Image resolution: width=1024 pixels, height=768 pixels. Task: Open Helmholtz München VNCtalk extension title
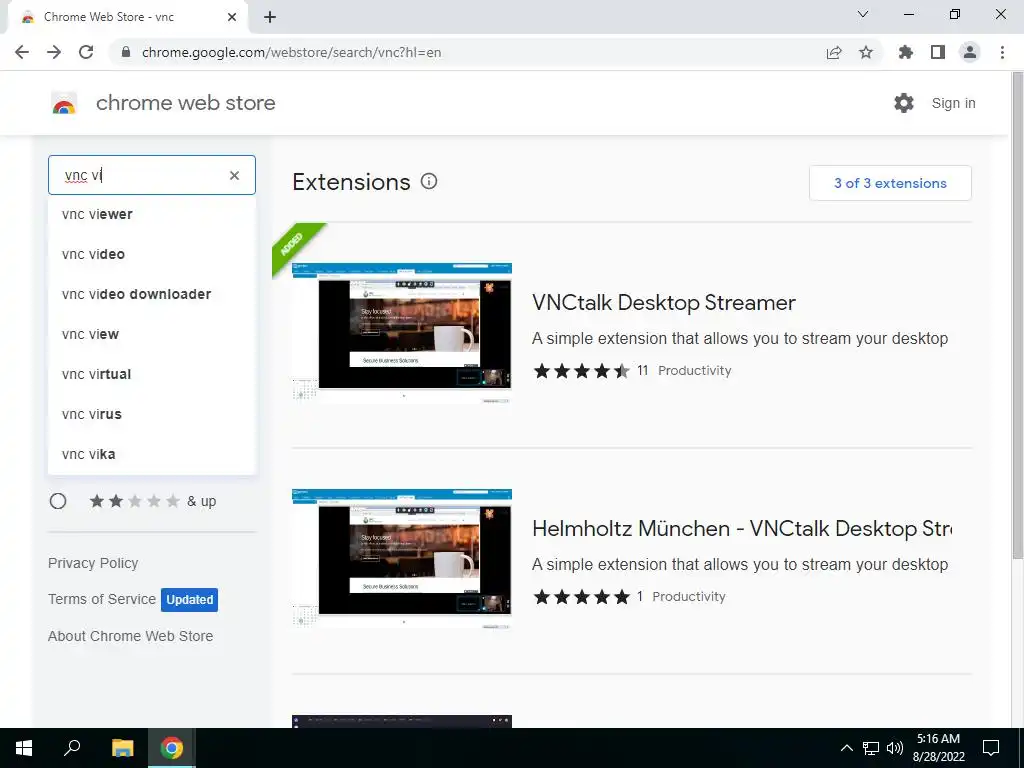[x=742, y=528]
